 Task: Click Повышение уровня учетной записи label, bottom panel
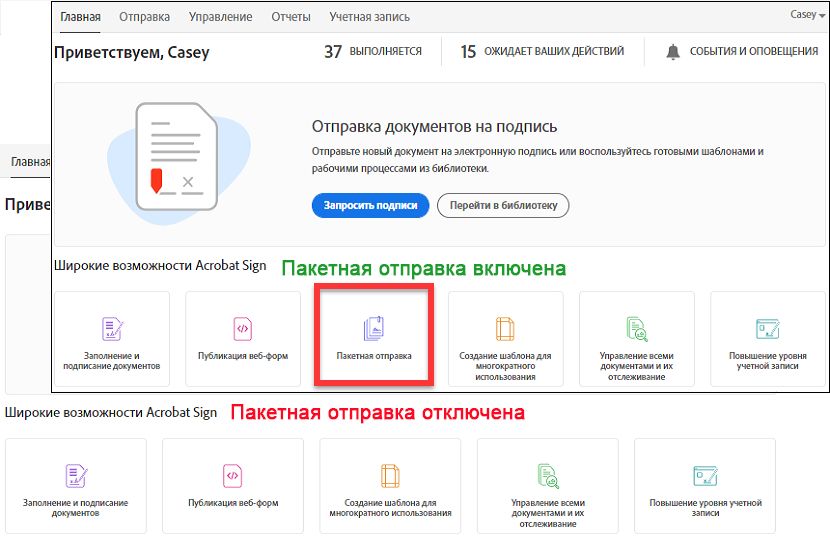tap(706, 508)
